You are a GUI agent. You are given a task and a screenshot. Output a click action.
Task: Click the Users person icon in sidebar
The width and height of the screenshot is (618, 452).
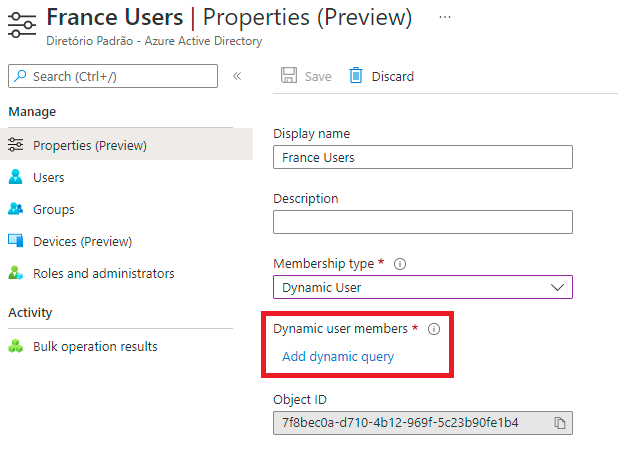pos(15,178)
